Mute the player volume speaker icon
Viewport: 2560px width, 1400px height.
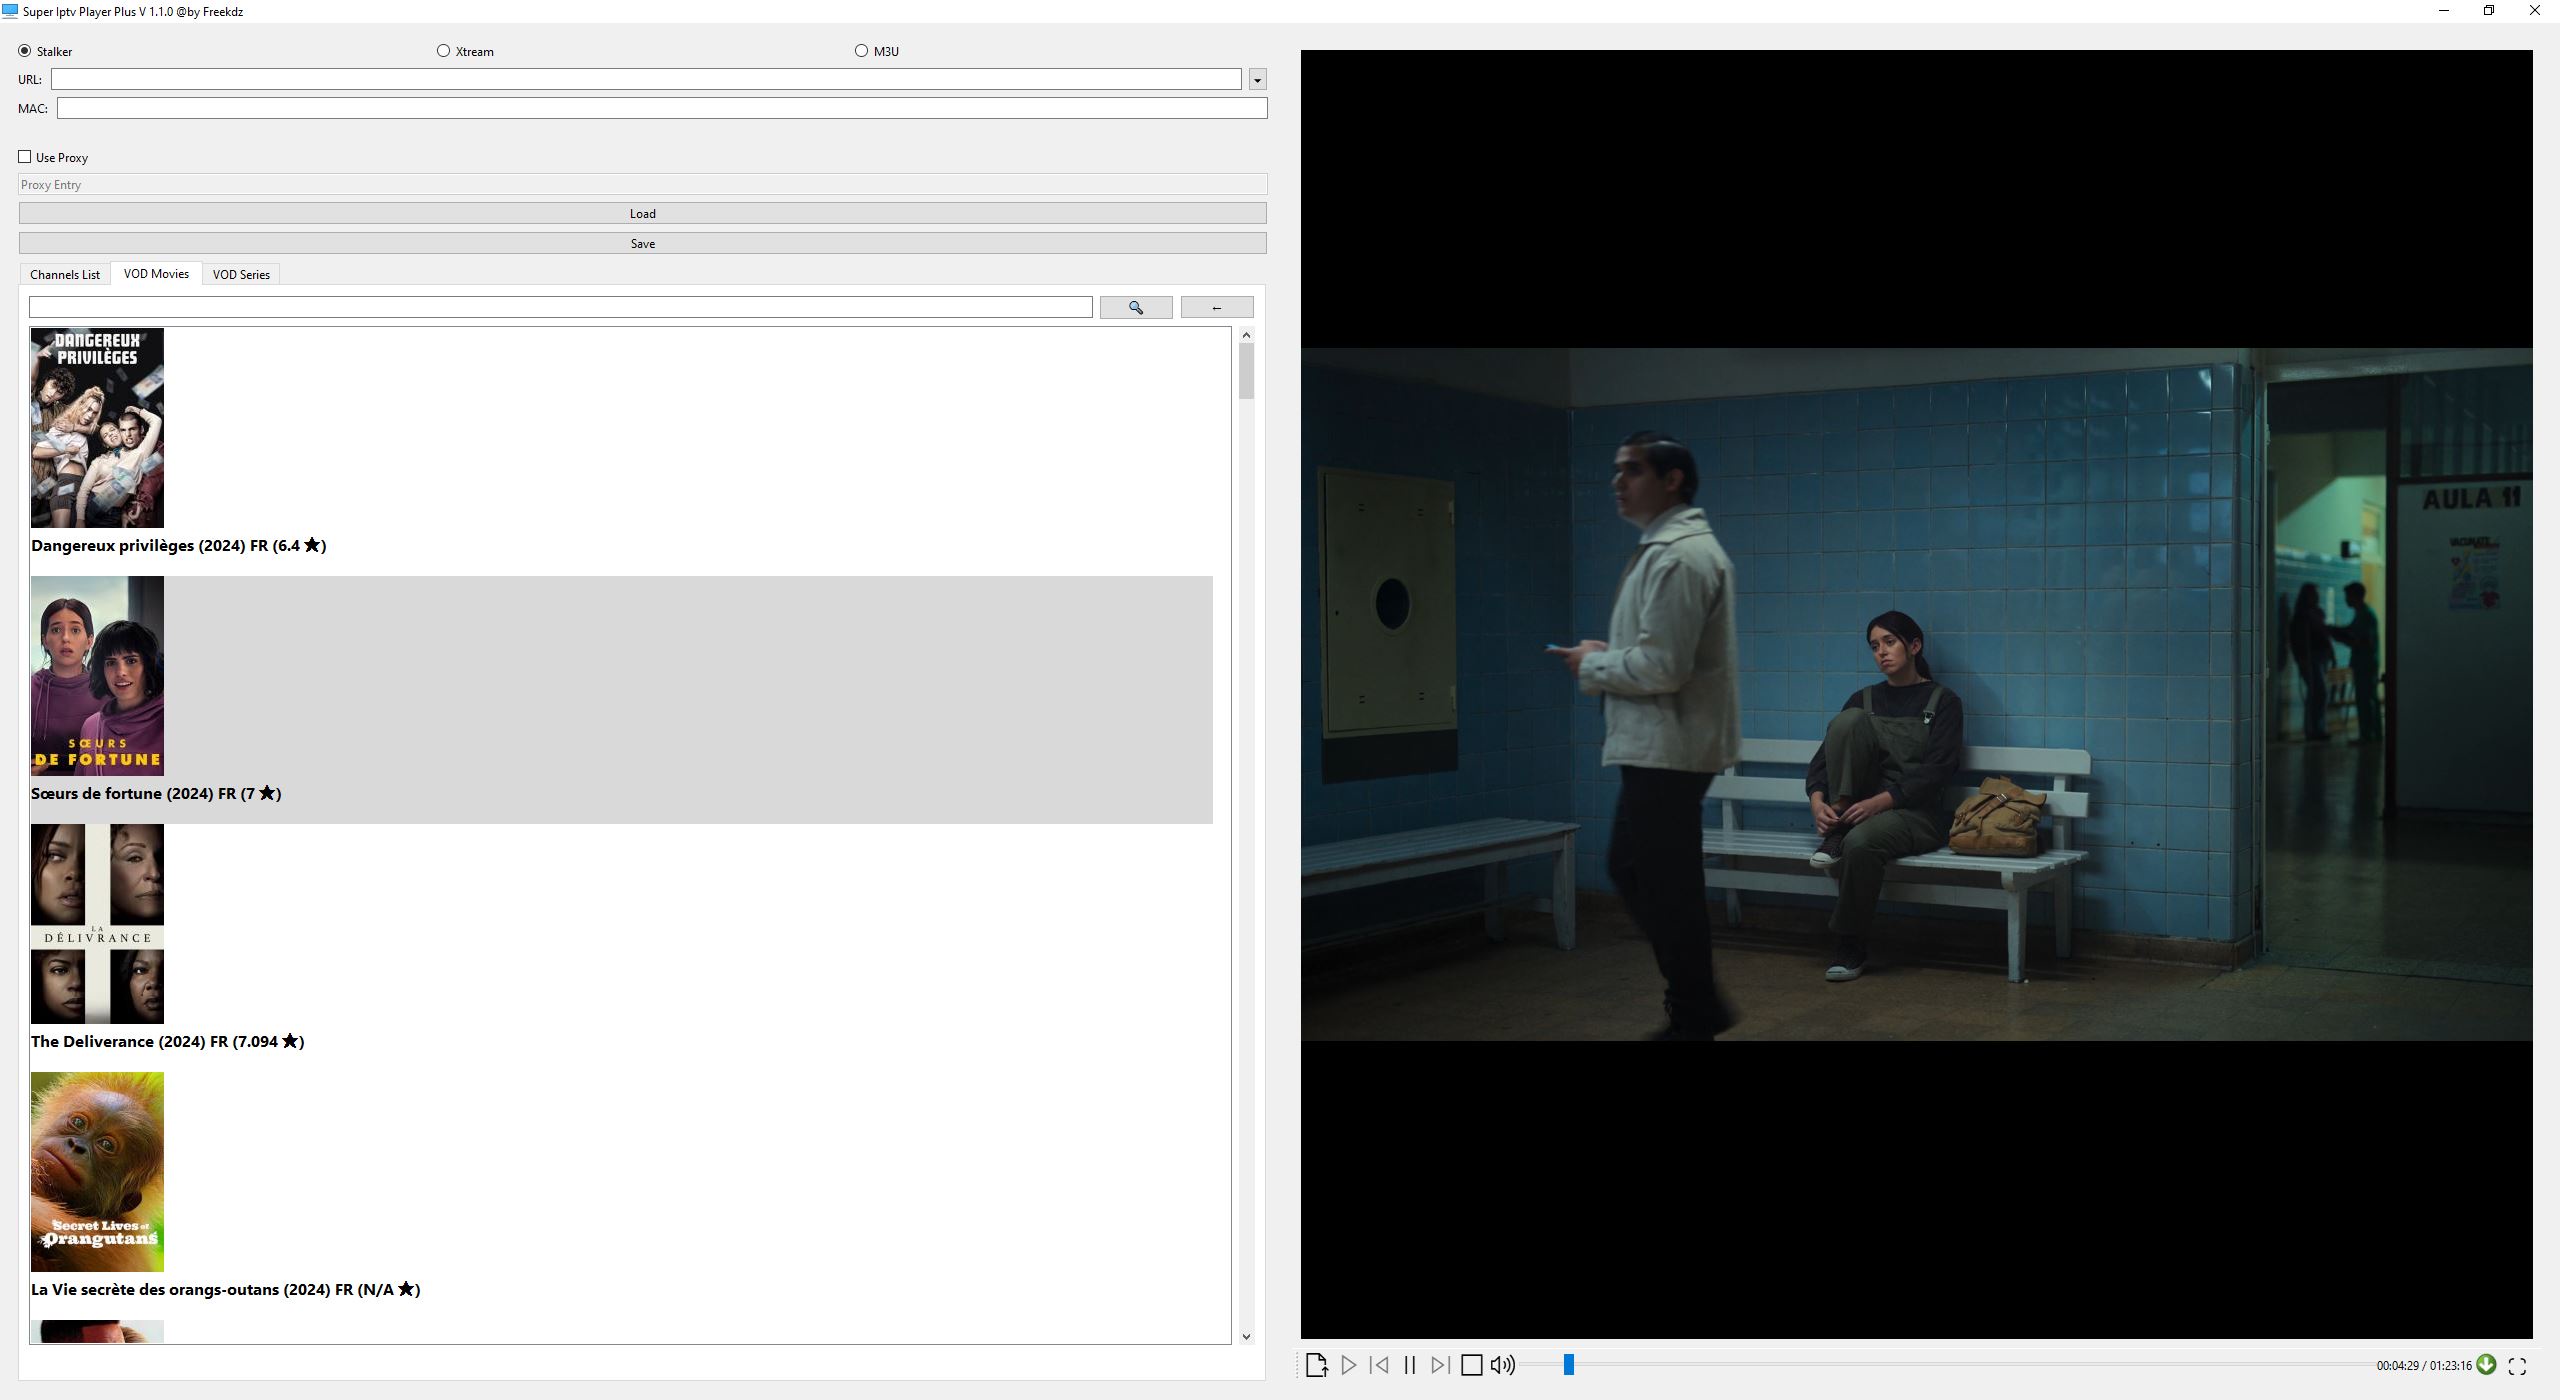(1503, 1365)
